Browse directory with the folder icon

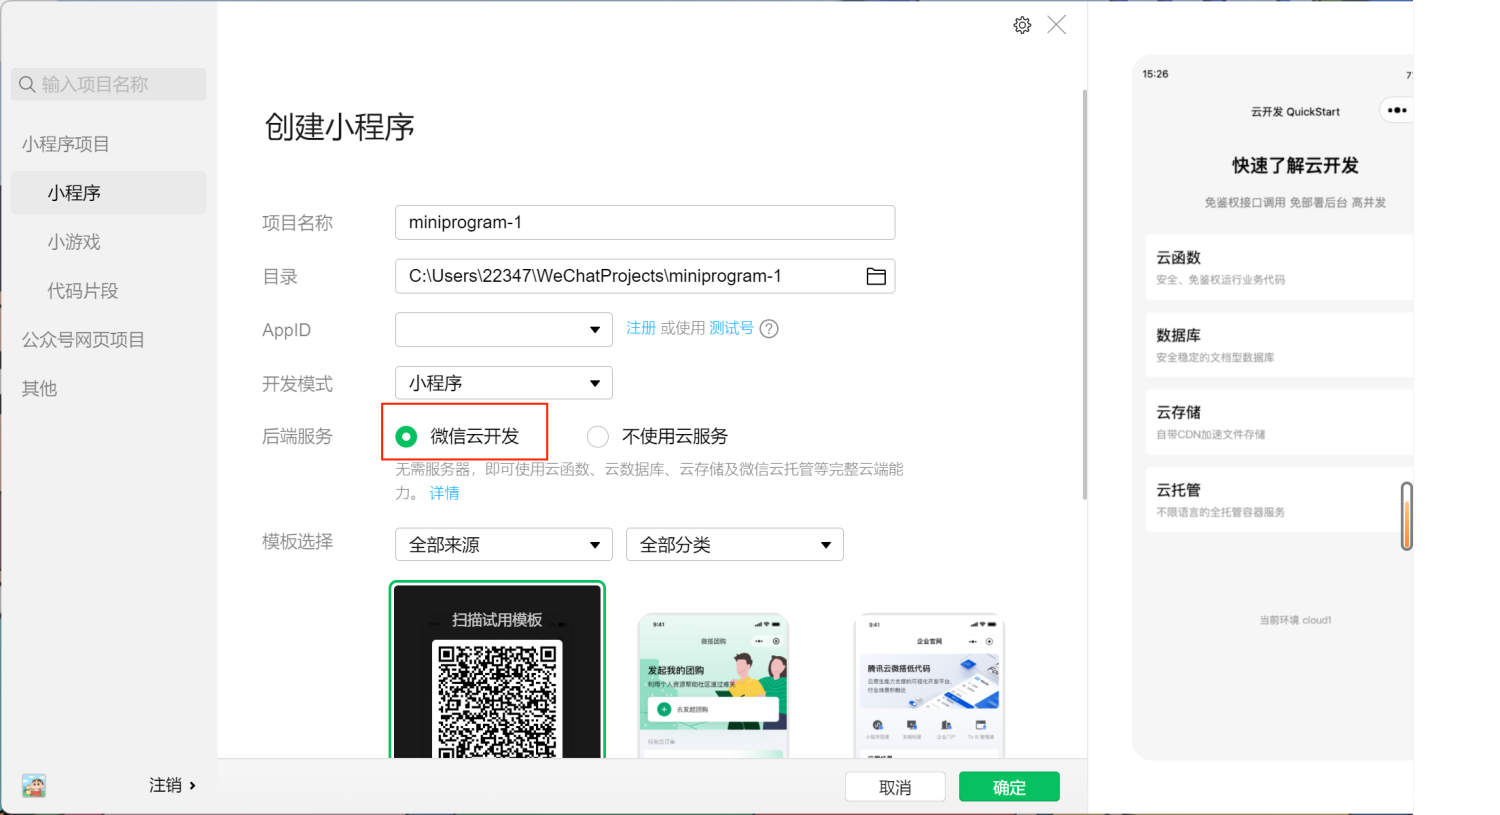[876, 276]
